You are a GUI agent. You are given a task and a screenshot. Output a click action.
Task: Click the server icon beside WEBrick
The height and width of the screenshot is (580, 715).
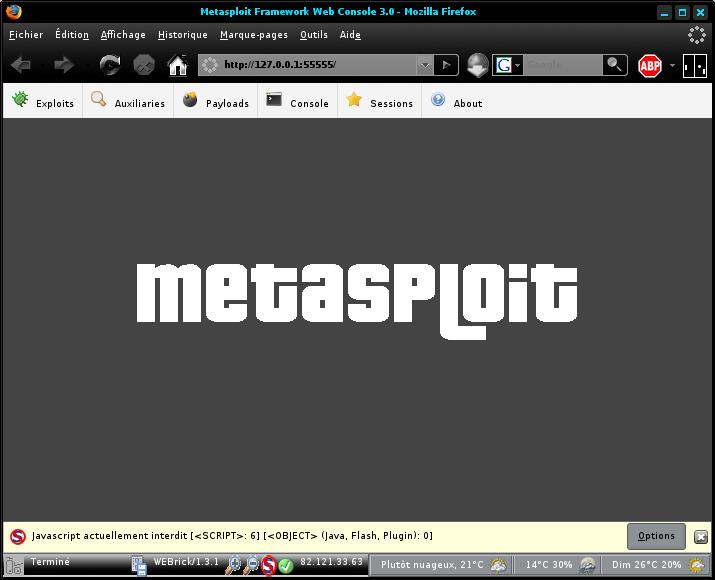coord(139,565)
